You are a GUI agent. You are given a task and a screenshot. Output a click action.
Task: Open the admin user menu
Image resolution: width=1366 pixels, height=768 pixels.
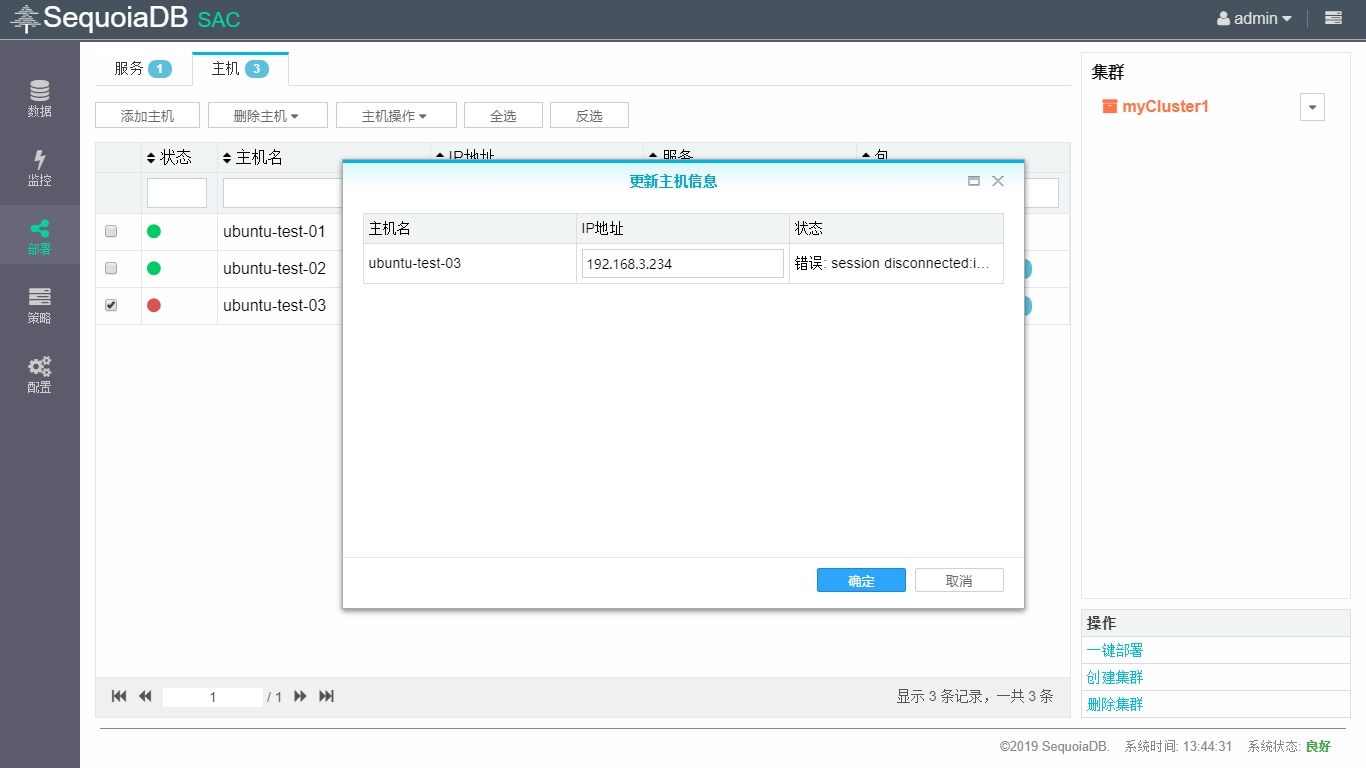pos(1254,18)
